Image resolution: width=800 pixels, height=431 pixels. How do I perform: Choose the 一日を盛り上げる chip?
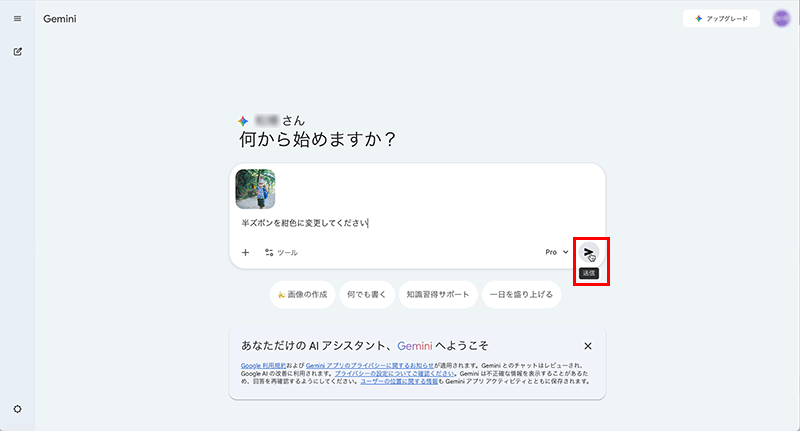pyautogui.click(x=521, y=294)
